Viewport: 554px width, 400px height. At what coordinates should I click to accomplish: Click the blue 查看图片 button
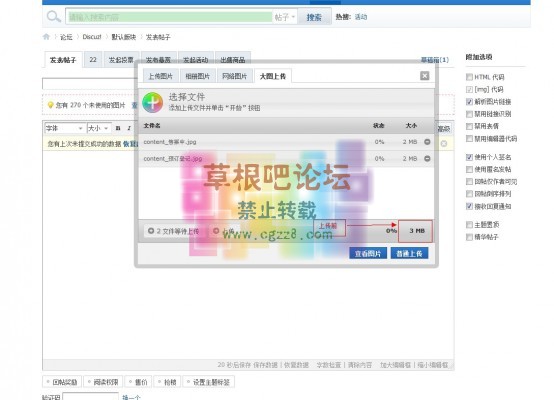tap(368, 253)
